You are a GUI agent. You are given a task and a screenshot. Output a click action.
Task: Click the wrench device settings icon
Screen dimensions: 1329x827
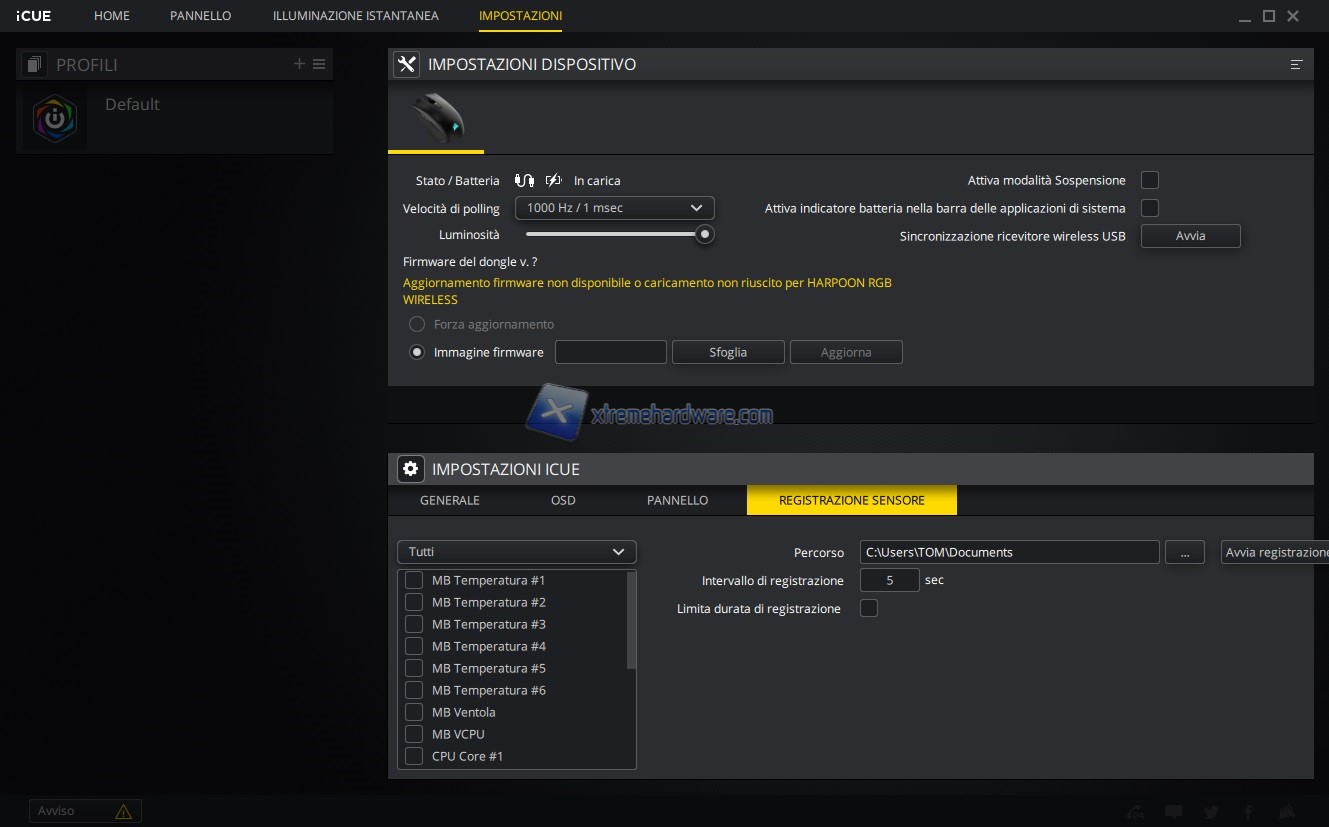point(406,64)
